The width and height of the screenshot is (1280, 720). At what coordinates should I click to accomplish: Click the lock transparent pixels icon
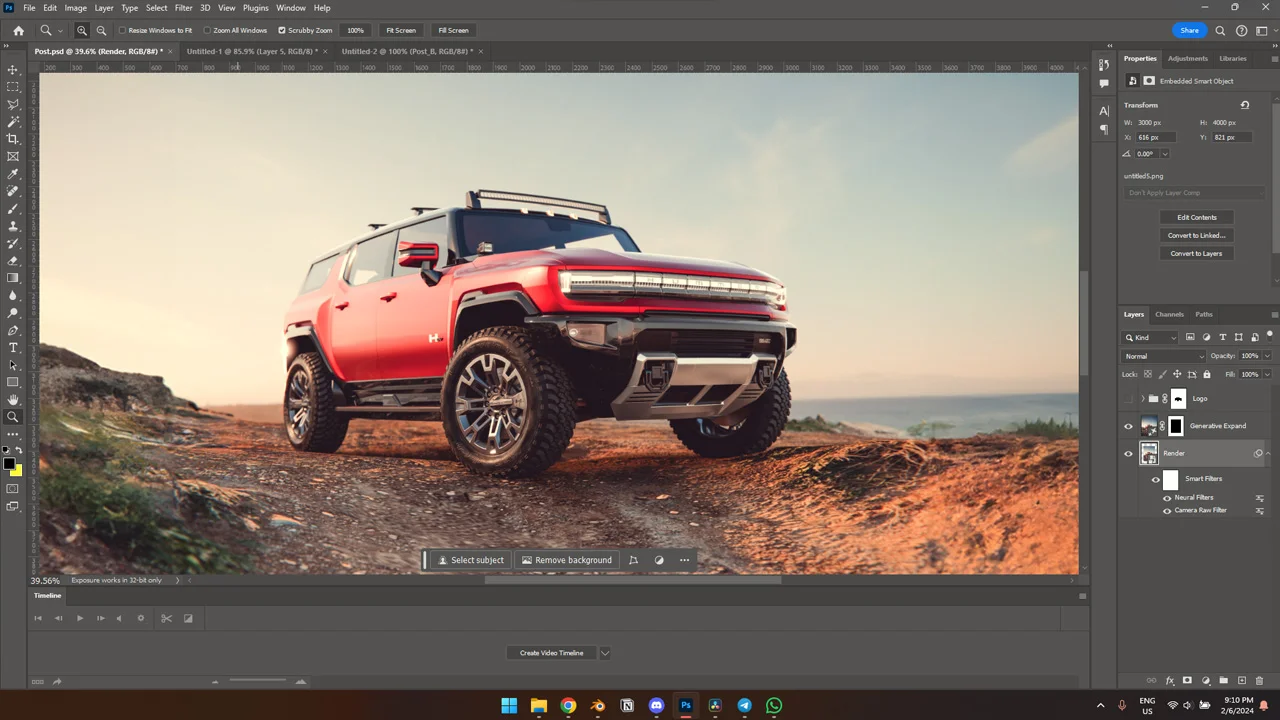click(1147, 374)
